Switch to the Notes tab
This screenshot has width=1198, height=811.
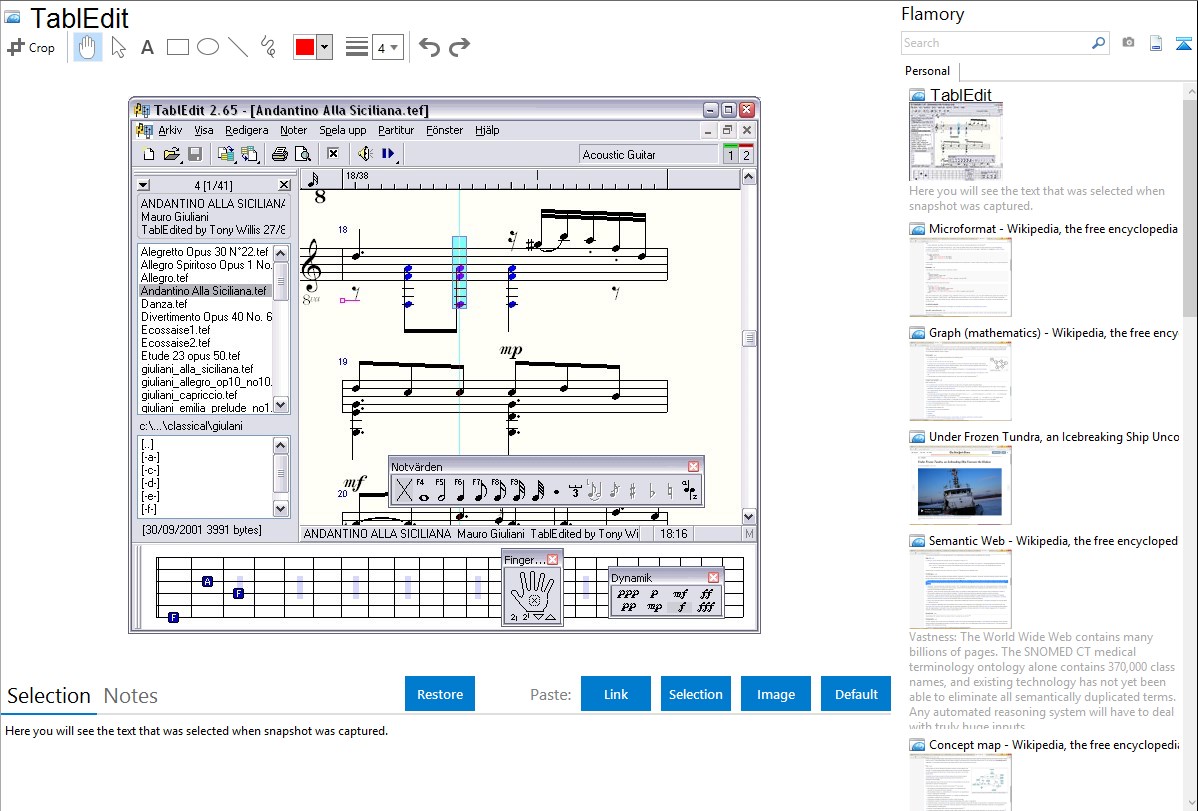coord(131,696)
